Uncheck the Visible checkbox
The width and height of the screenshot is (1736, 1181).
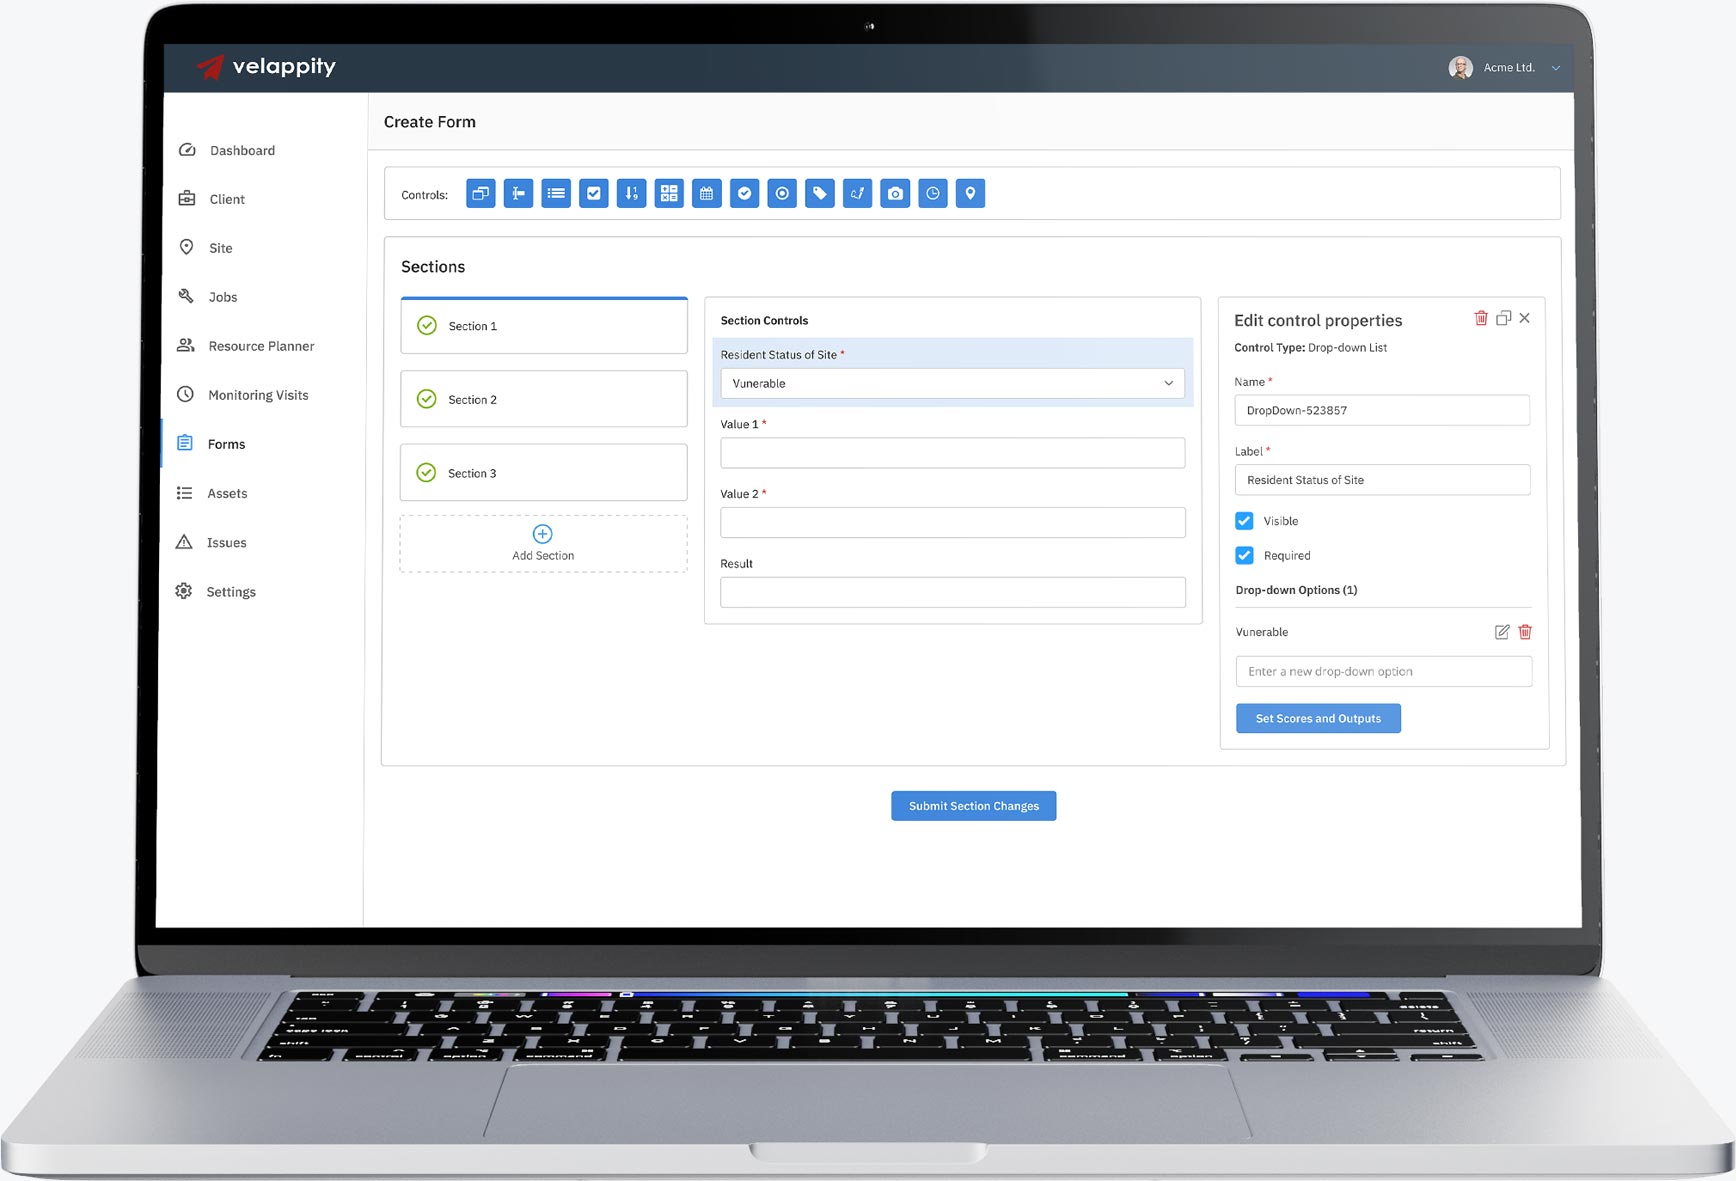pos(1244,521)
